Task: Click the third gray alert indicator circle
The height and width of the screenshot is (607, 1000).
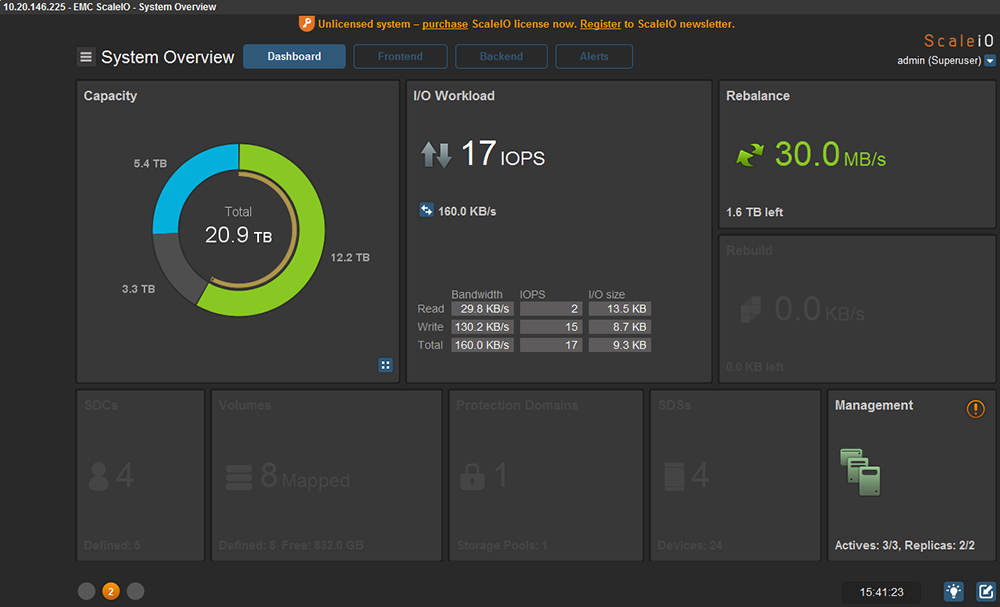Action: click(135, 591)
